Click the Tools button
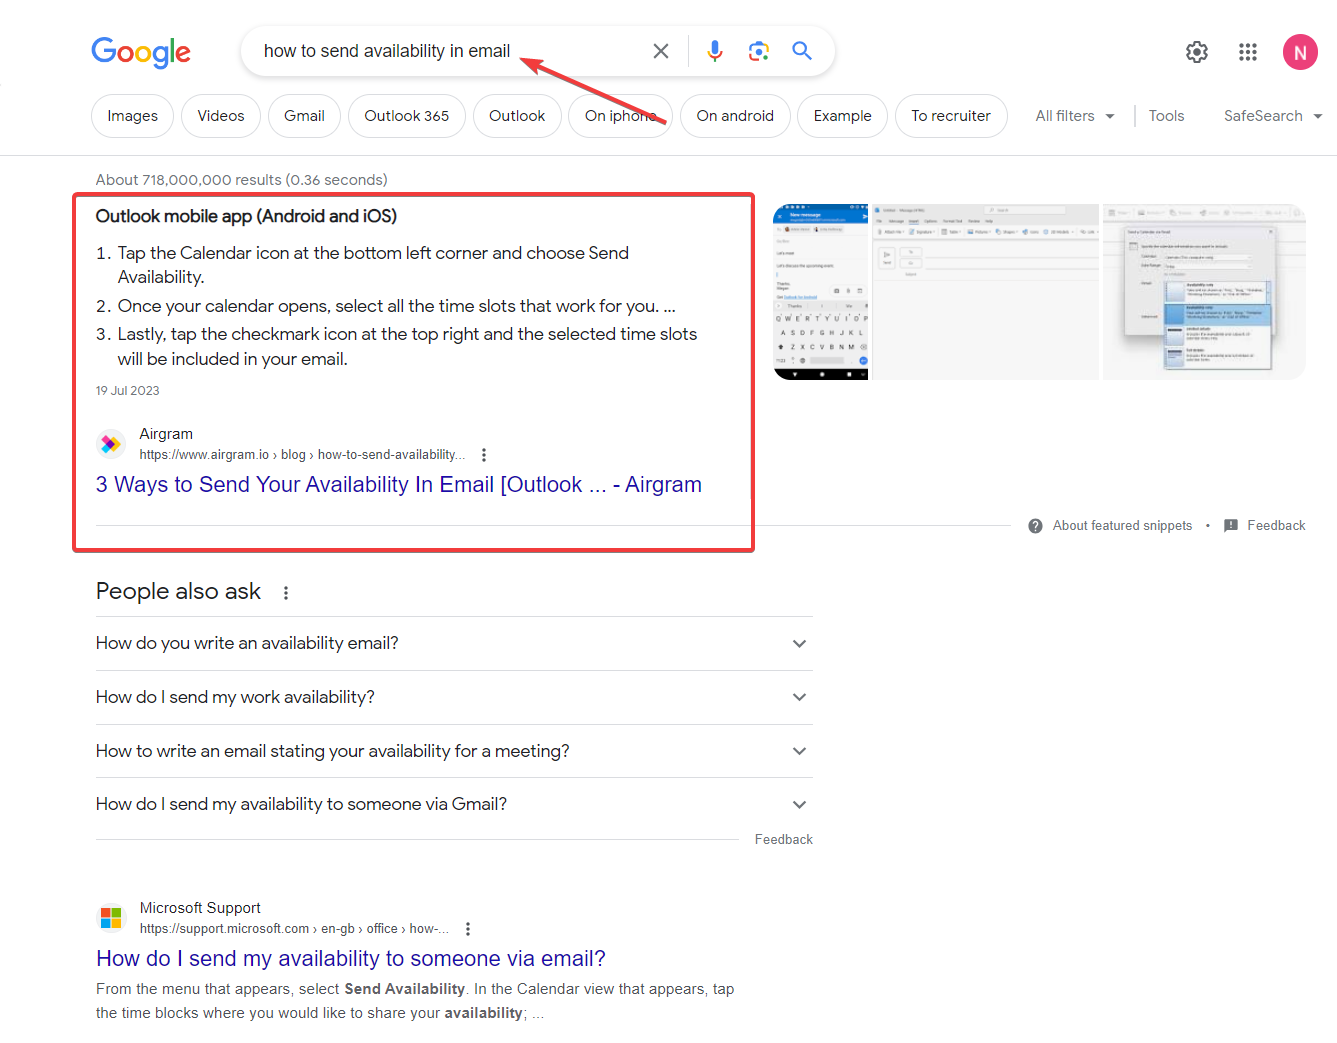1337x1043 pixels. (x=1166, y=116)
